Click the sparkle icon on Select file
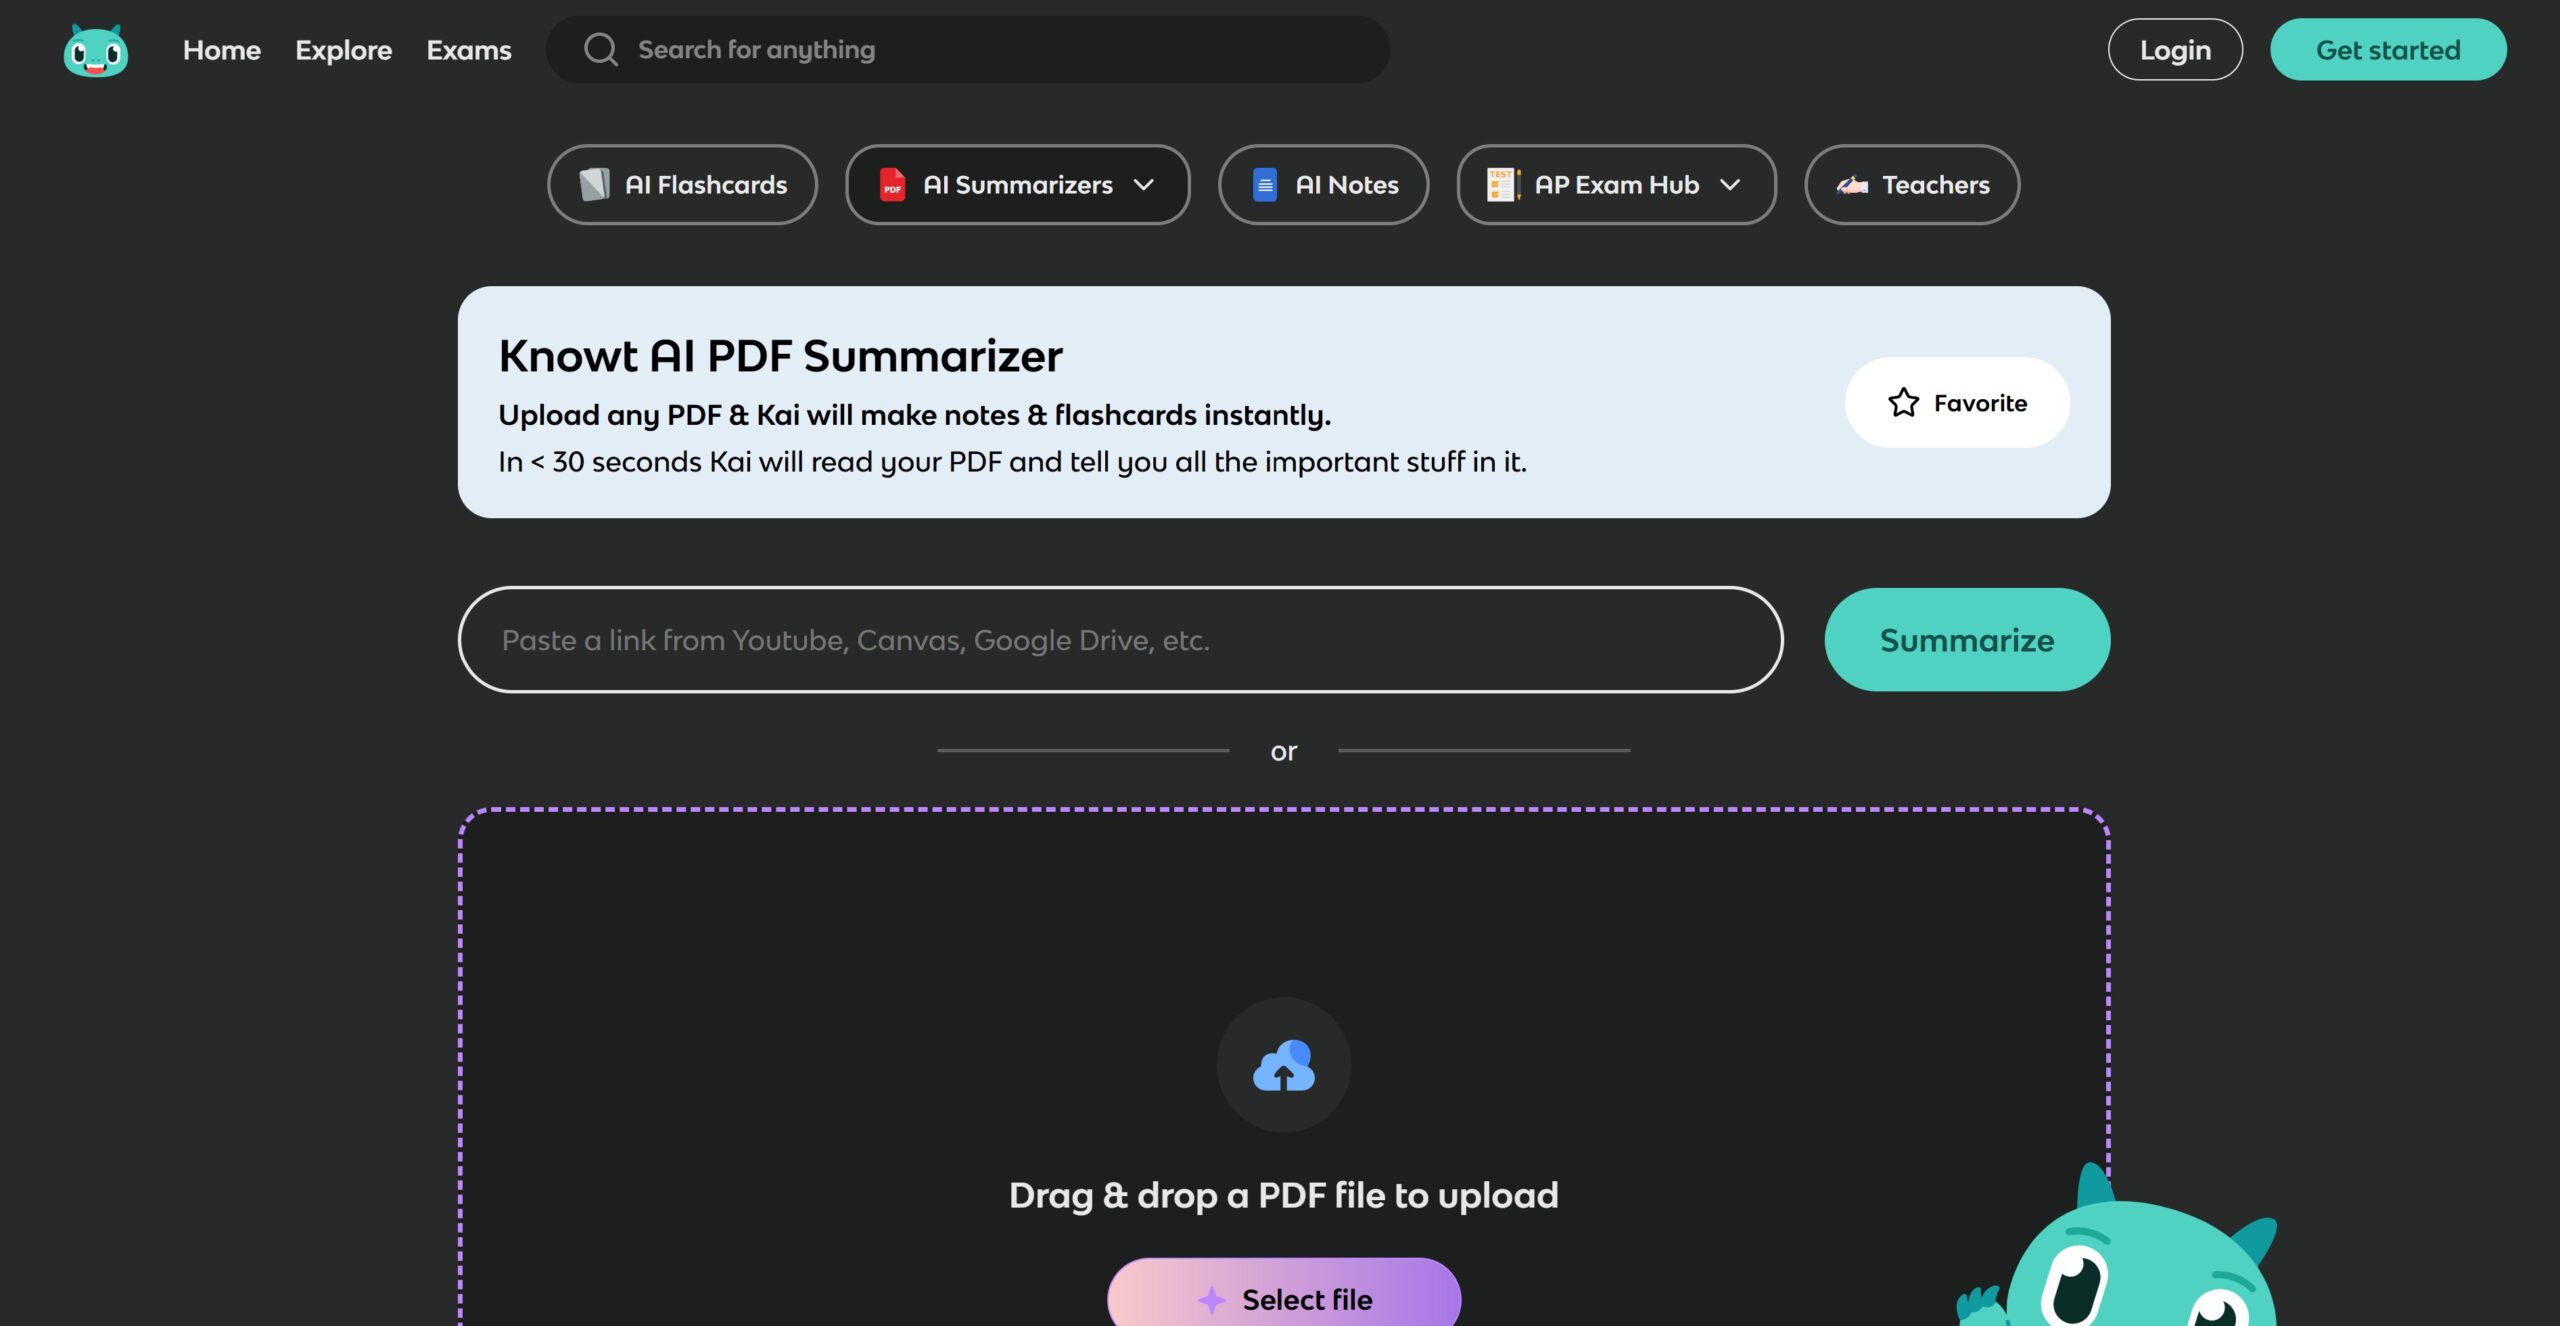The height and width of the screenshot is (1326, 2560). pyautogui.click(x=1212, y=1299)
